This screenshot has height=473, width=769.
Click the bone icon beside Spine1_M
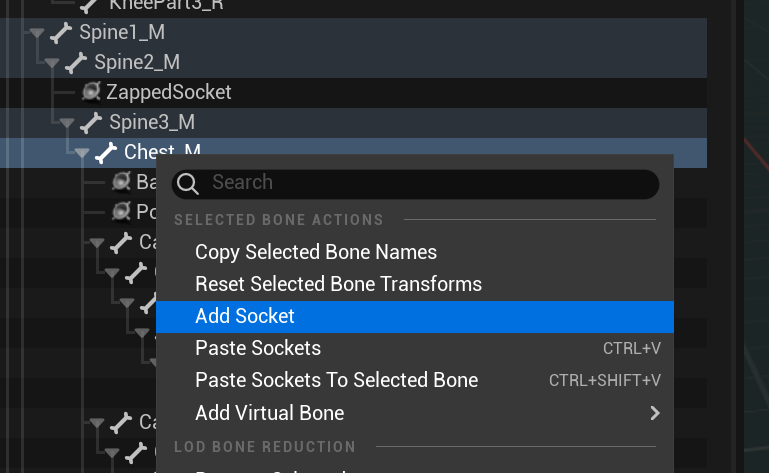61,33
